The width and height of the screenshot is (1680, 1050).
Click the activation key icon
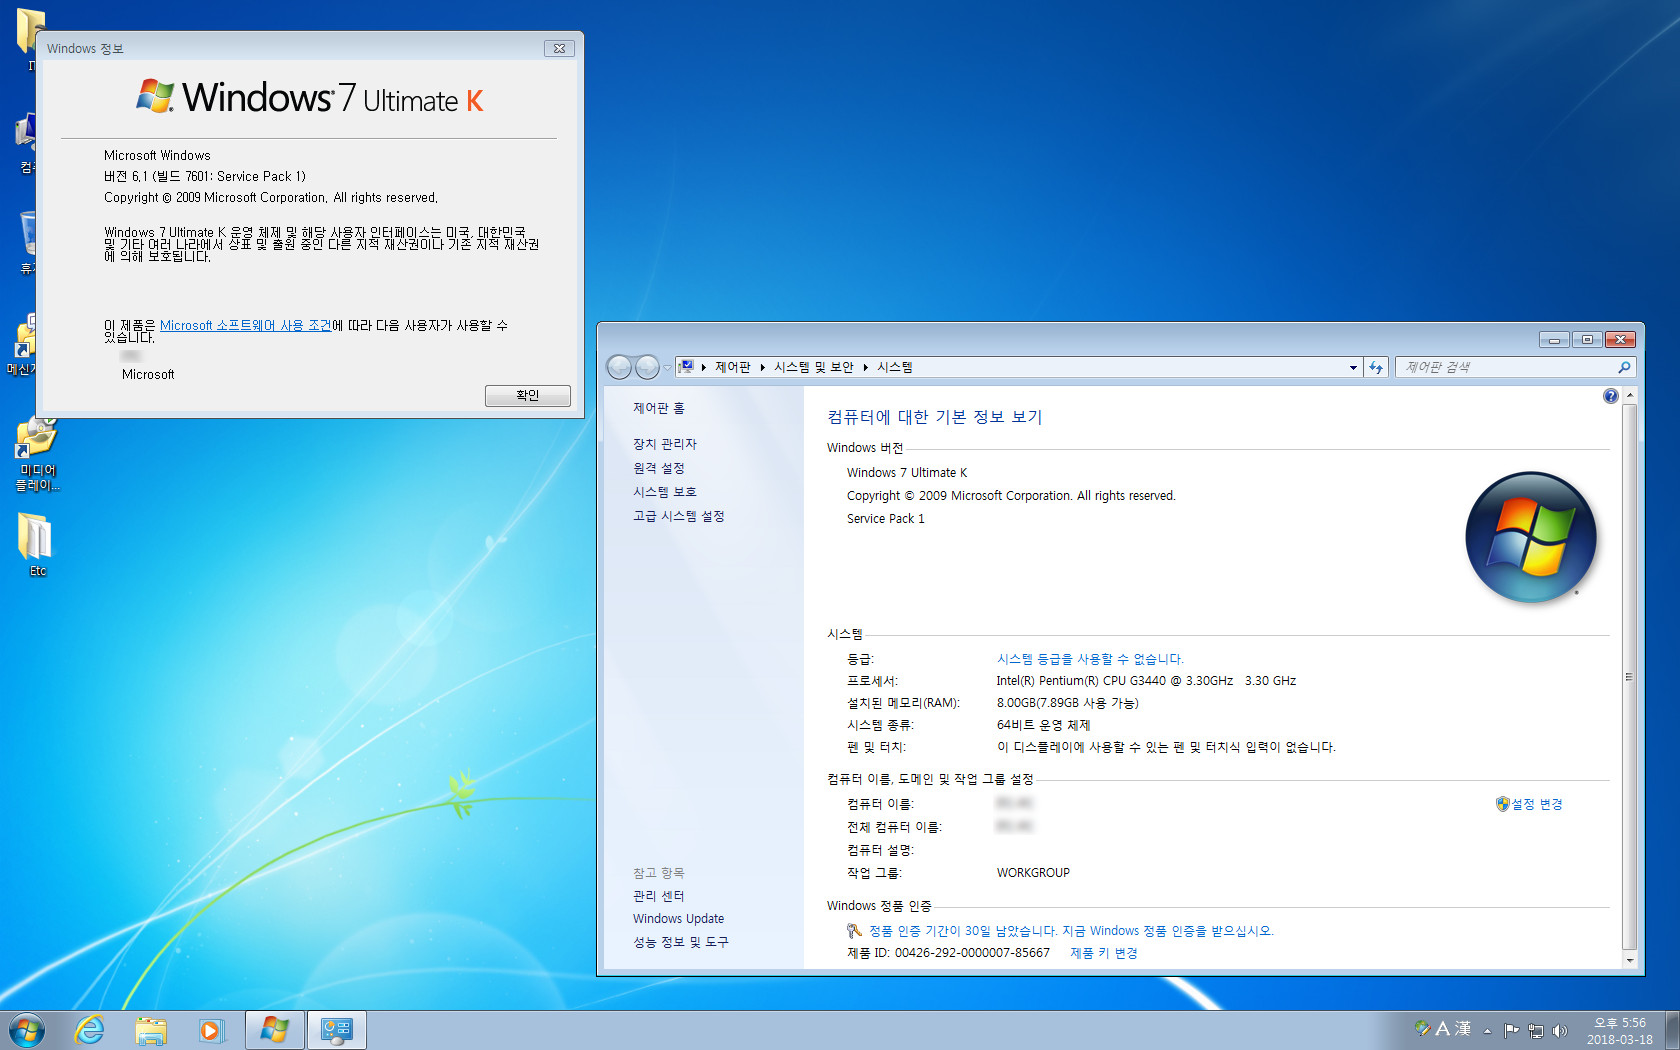(854, 931)
